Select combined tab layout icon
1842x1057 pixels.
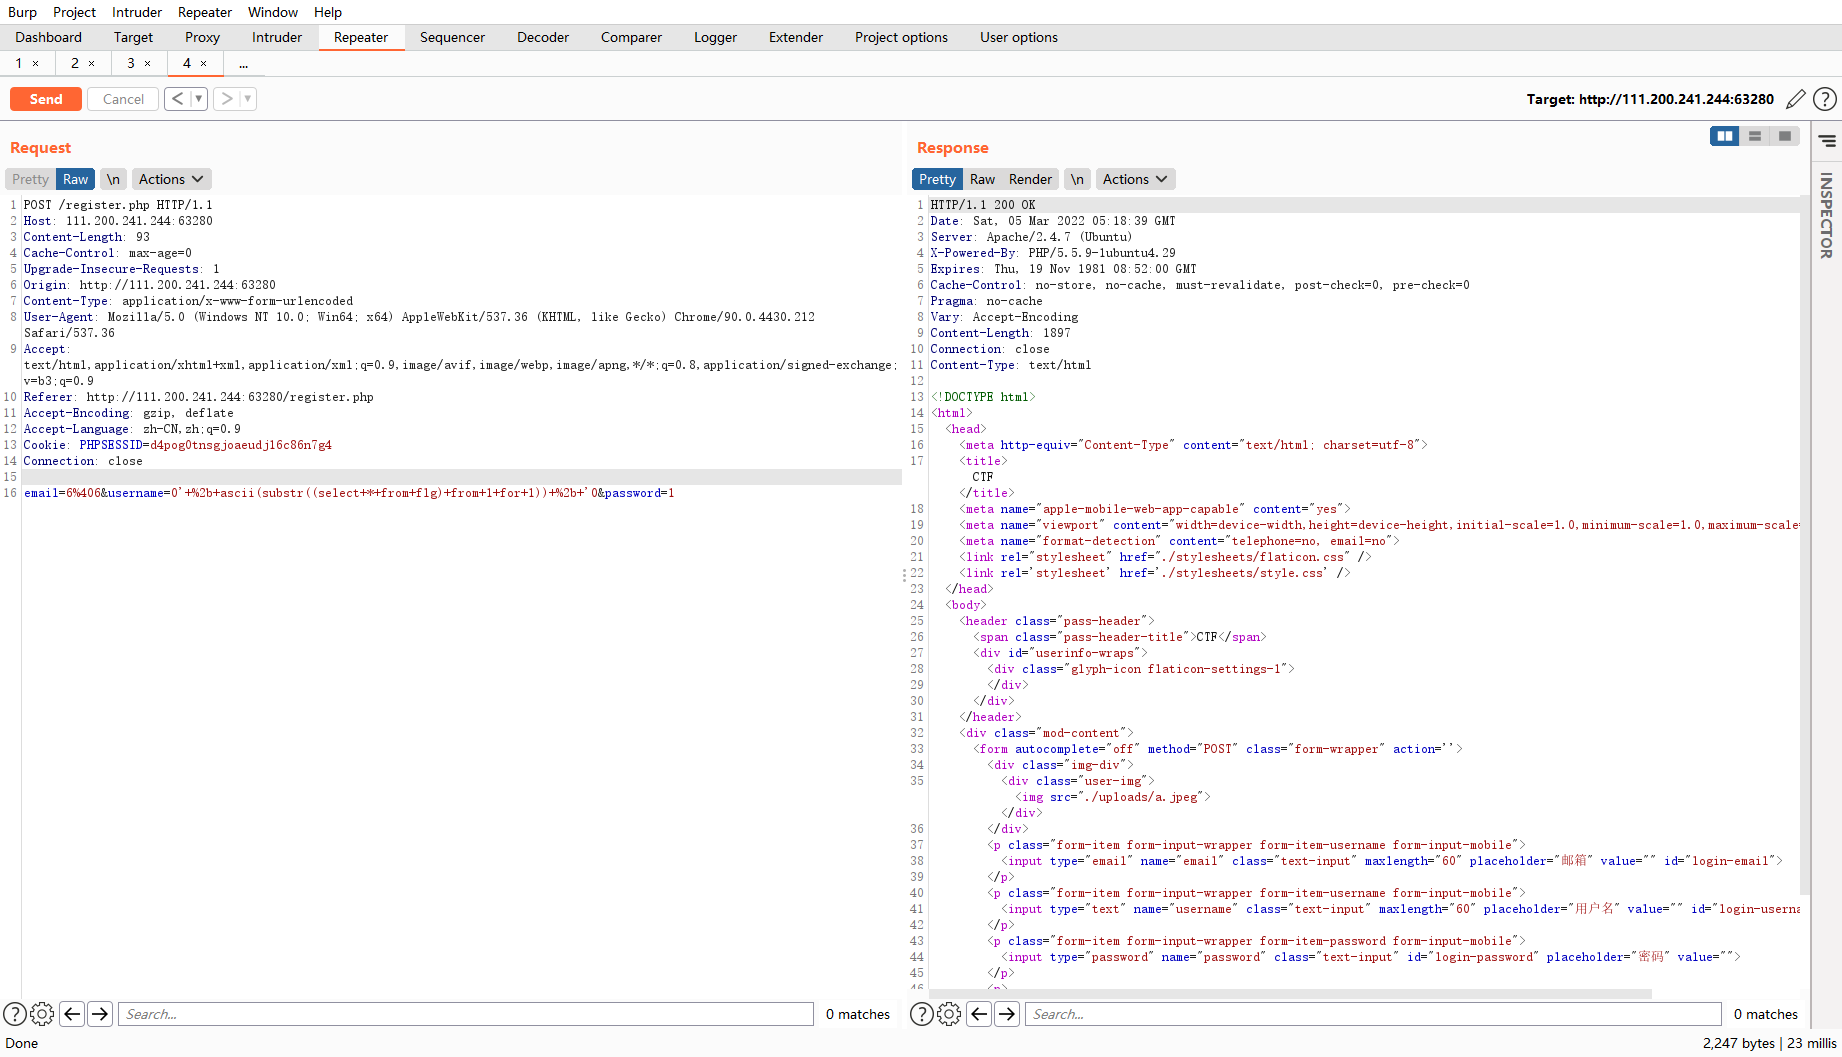click(x=1785, y=136)
